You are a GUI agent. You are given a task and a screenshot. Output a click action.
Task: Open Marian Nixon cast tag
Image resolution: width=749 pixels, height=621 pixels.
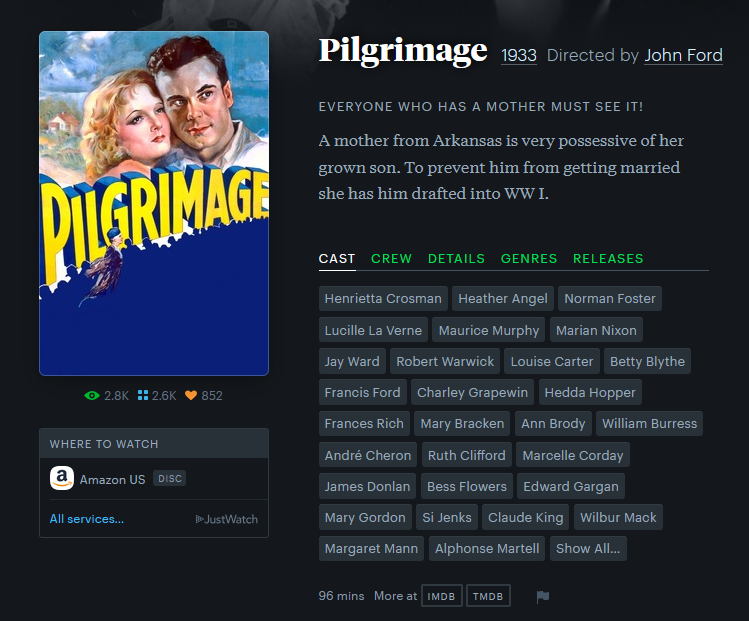coord(596,330)
